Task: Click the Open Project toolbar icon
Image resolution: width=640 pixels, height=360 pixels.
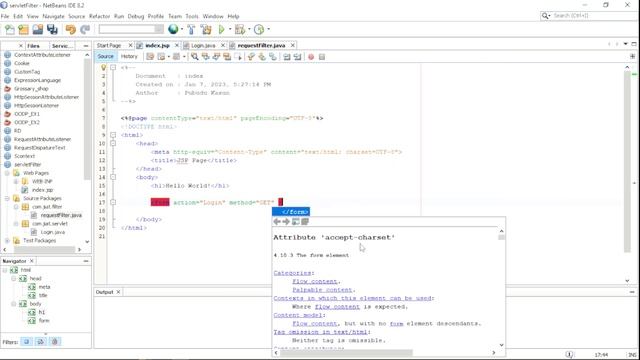Action: (x=38, y=29)
